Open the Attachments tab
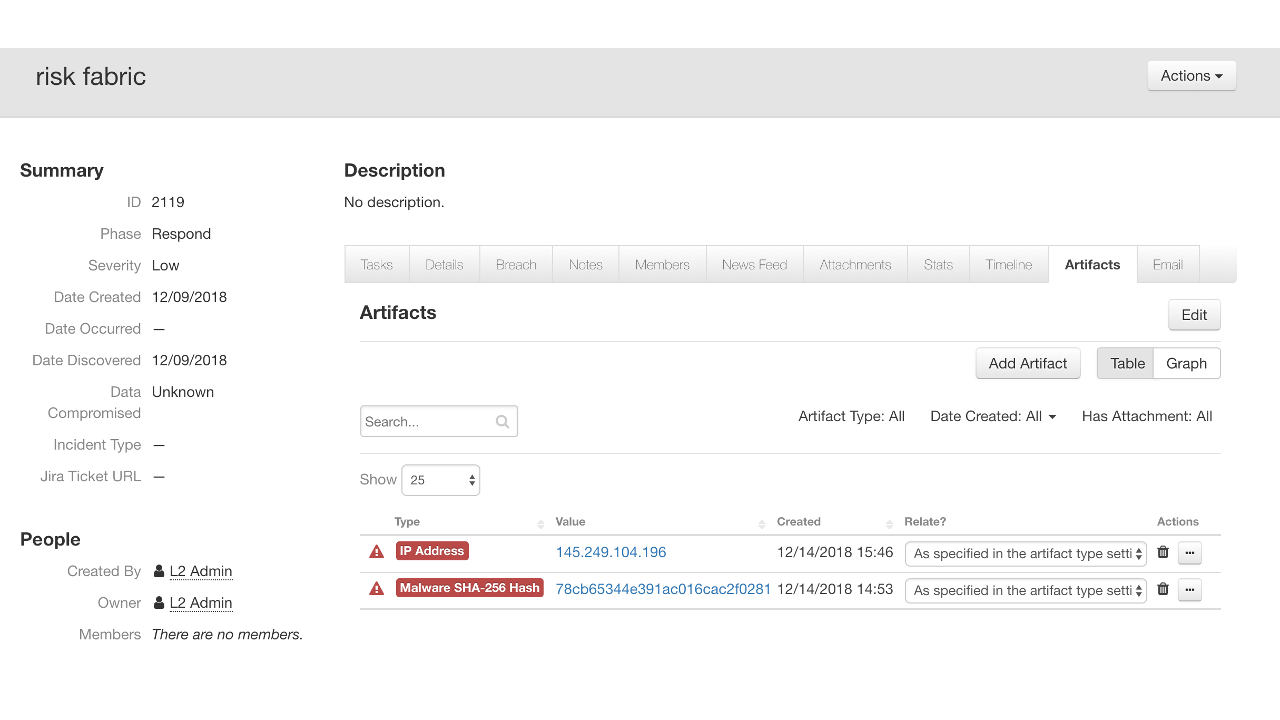 [x=855, y=264]
